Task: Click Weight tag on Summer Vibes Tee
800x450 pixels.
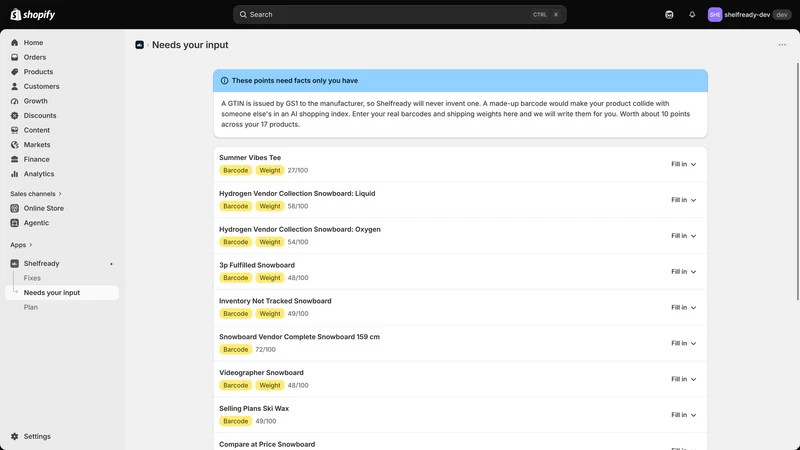Action: click(269, 170)
